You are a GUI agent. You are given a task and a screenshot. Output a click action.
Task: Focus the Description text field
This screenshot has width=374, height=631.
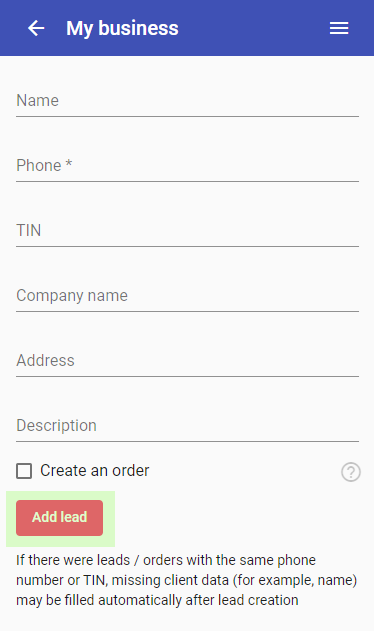(187, 425)
